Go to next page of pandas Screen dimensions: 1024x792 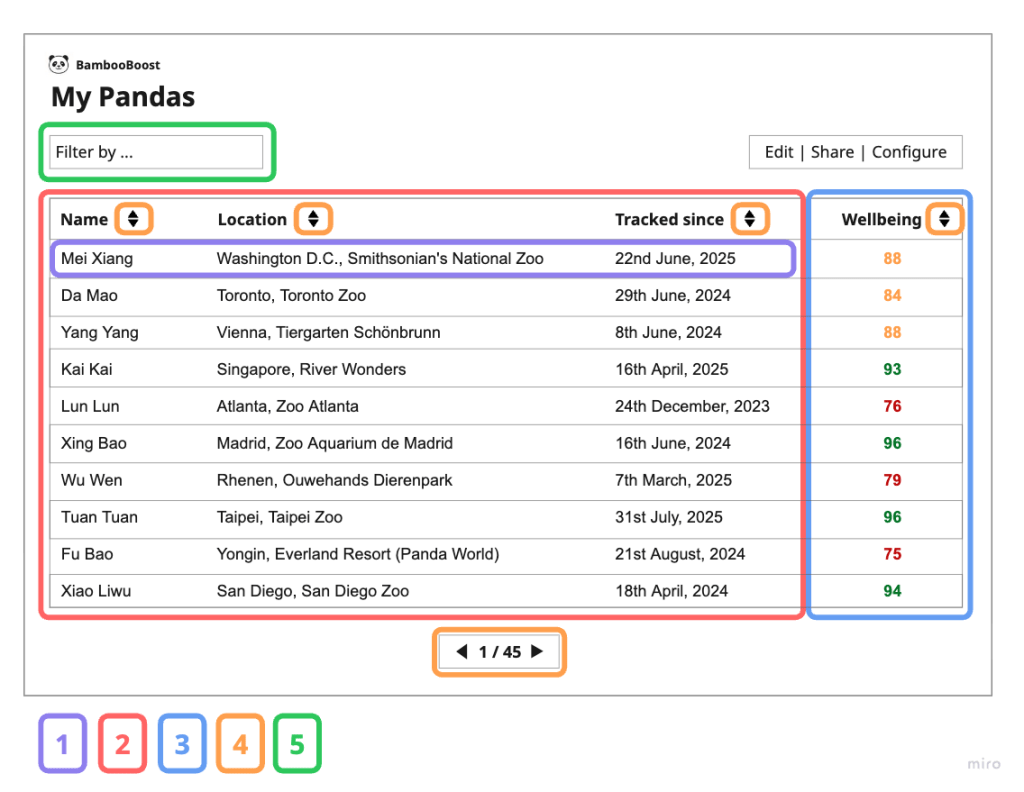[x=537, y=652]
